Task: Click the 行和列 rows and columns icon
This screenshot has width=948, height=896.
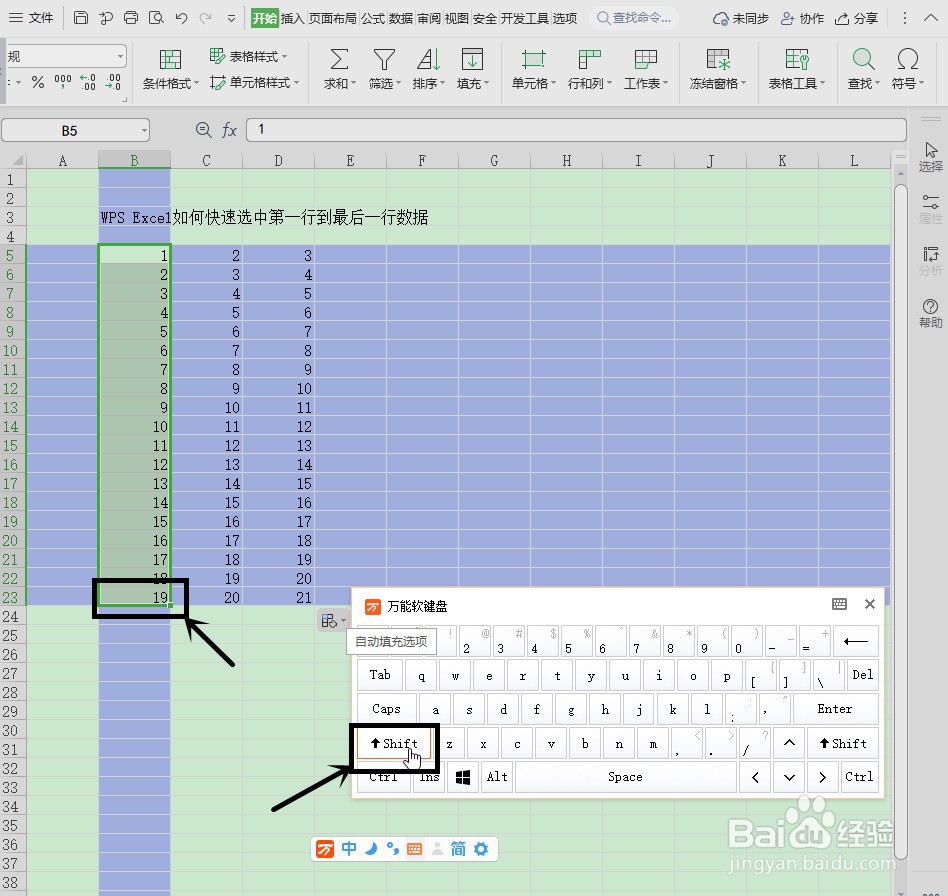Action: click(589, 59)
